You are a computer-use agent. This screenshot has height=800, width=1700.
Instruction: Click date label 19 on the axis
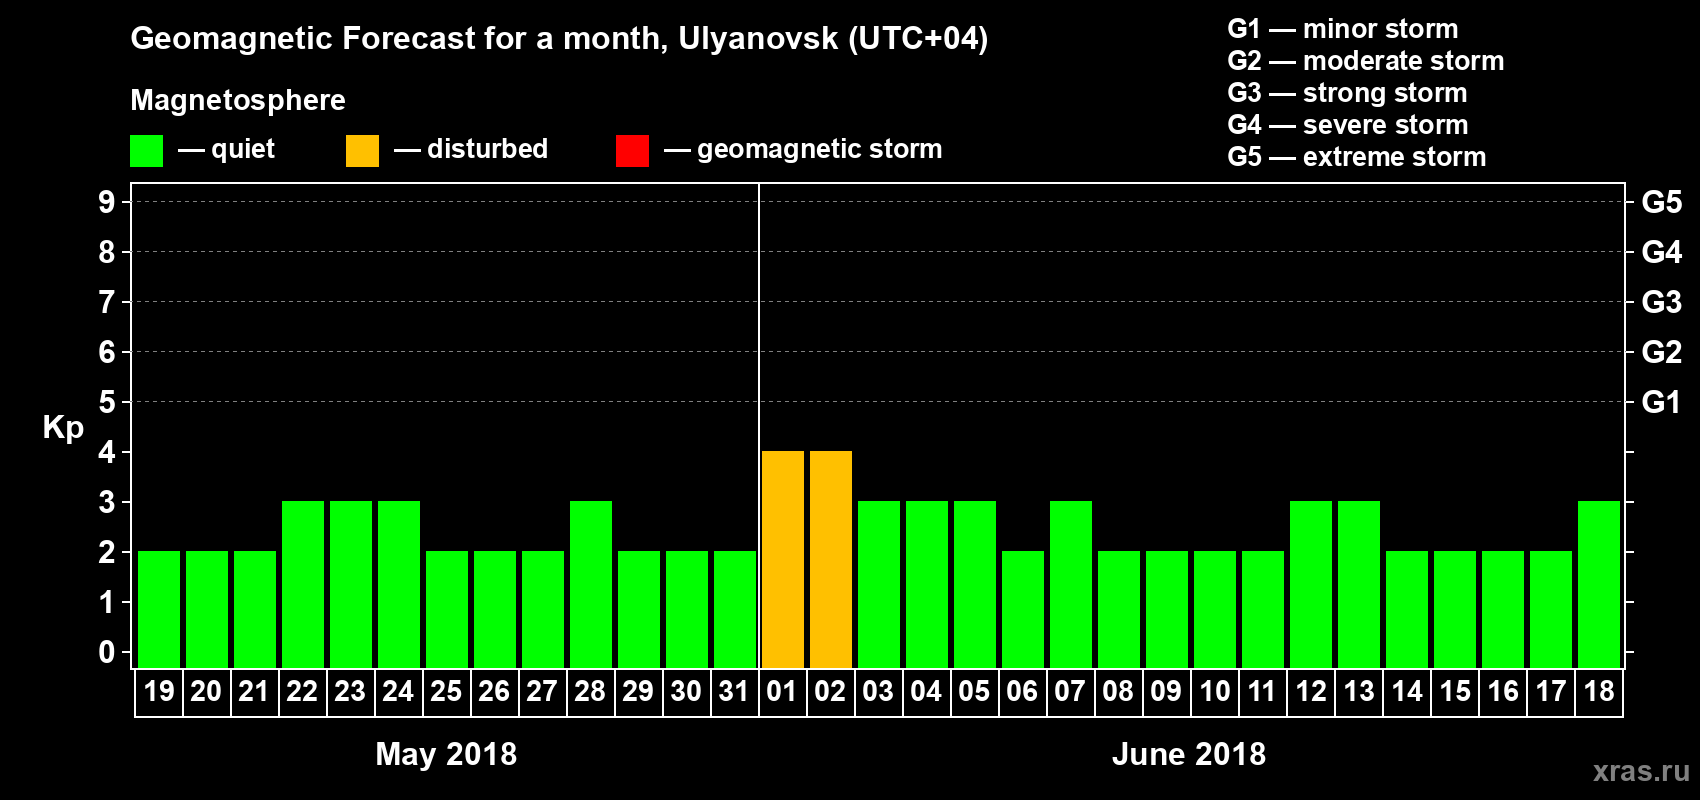pyautogui.click(x=159, y=691)
